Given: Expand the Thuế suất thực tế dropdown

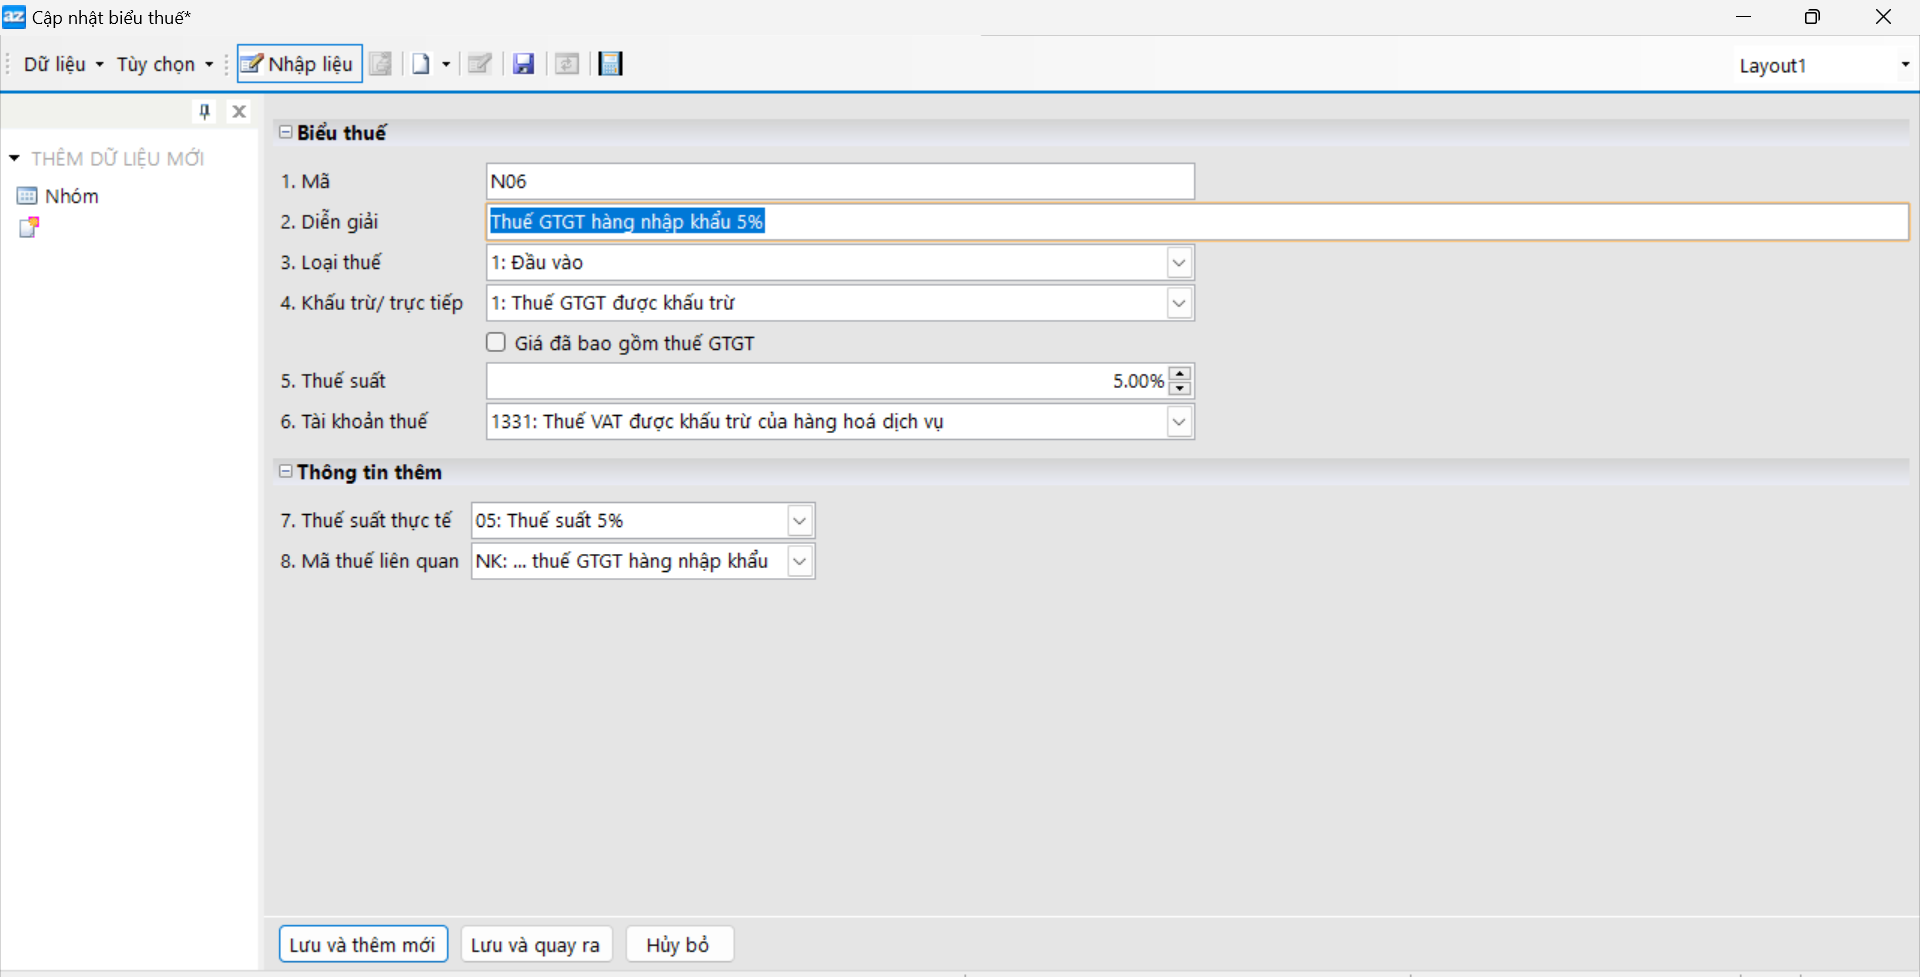Looking at the screenshot, I should tap(799, 521).
